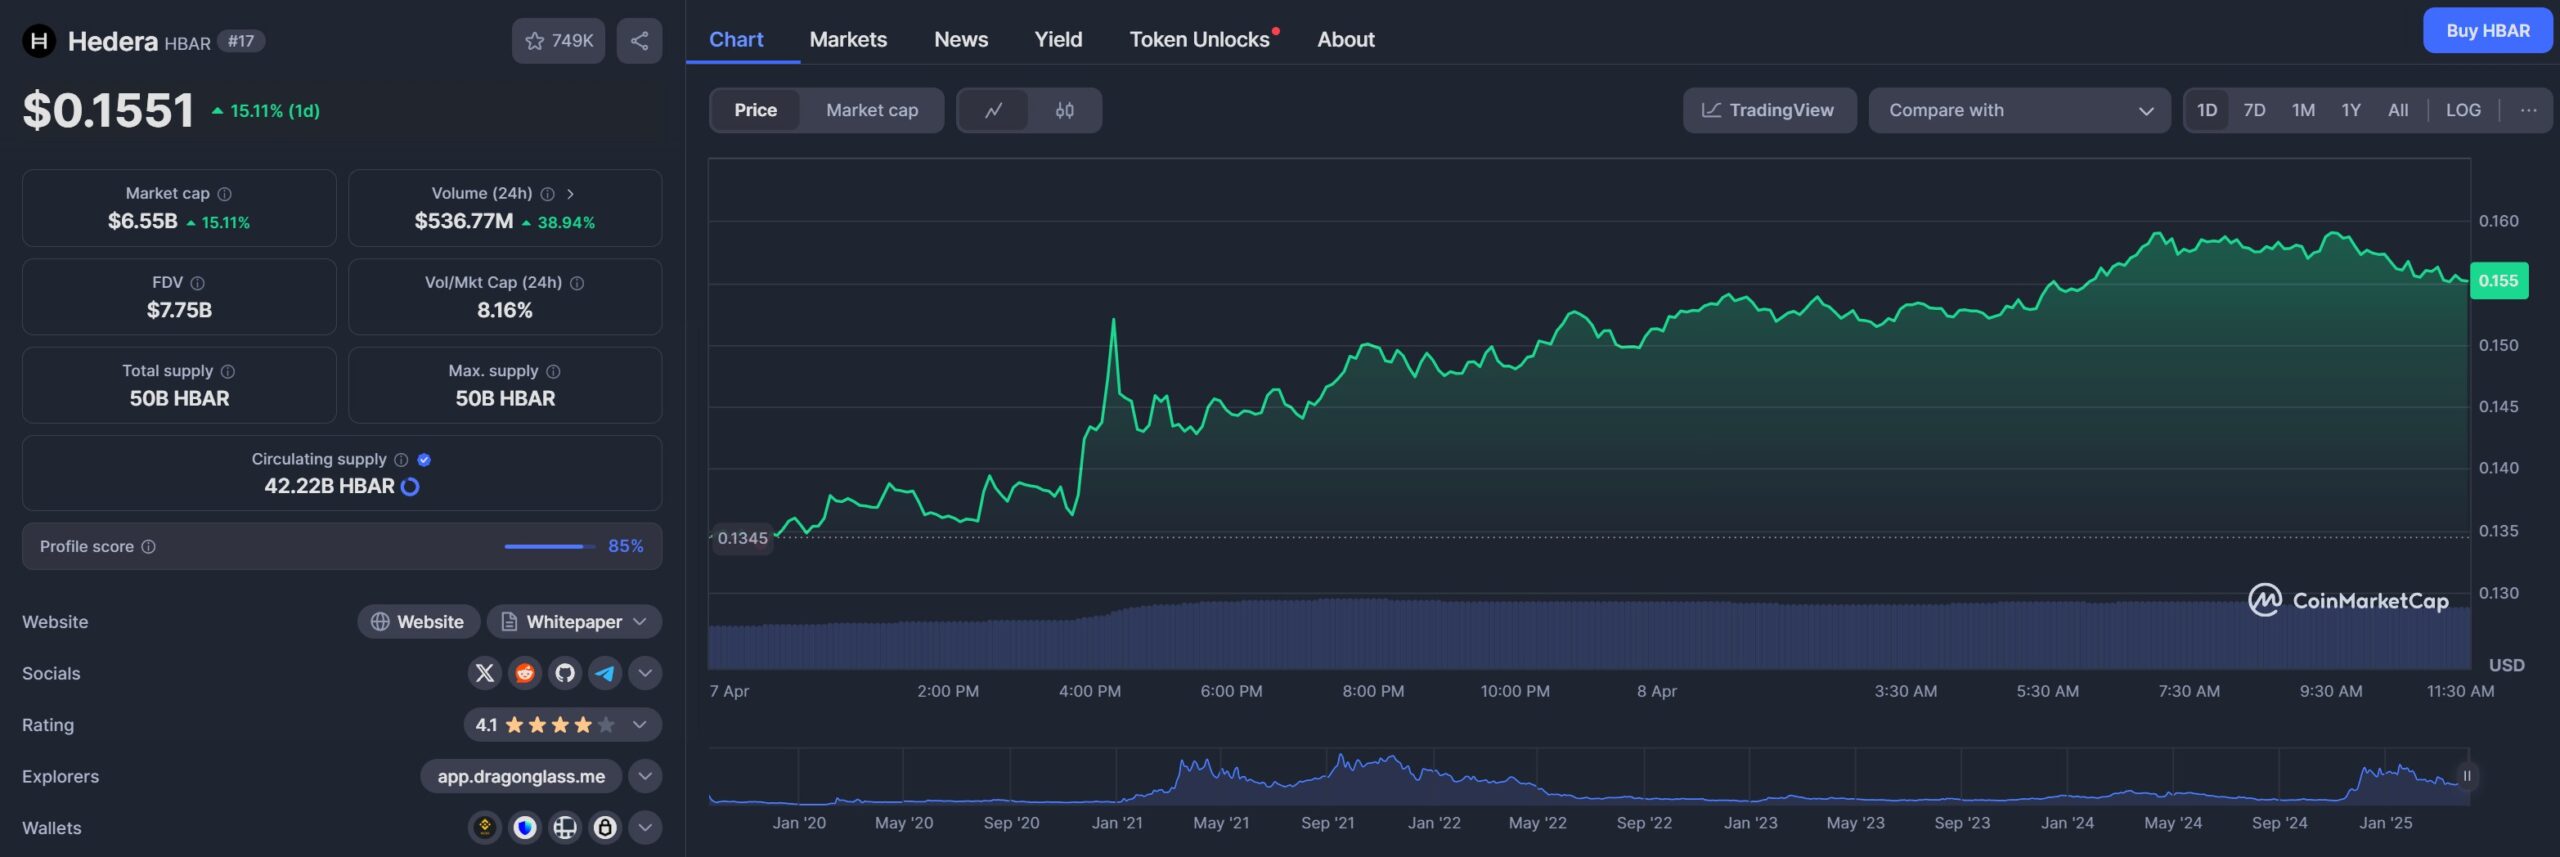Image resolution: width=2560 pixels, height=857 pixels.
Task: Switch to the Token Unlocks tab
Action: coord(1200,40)
